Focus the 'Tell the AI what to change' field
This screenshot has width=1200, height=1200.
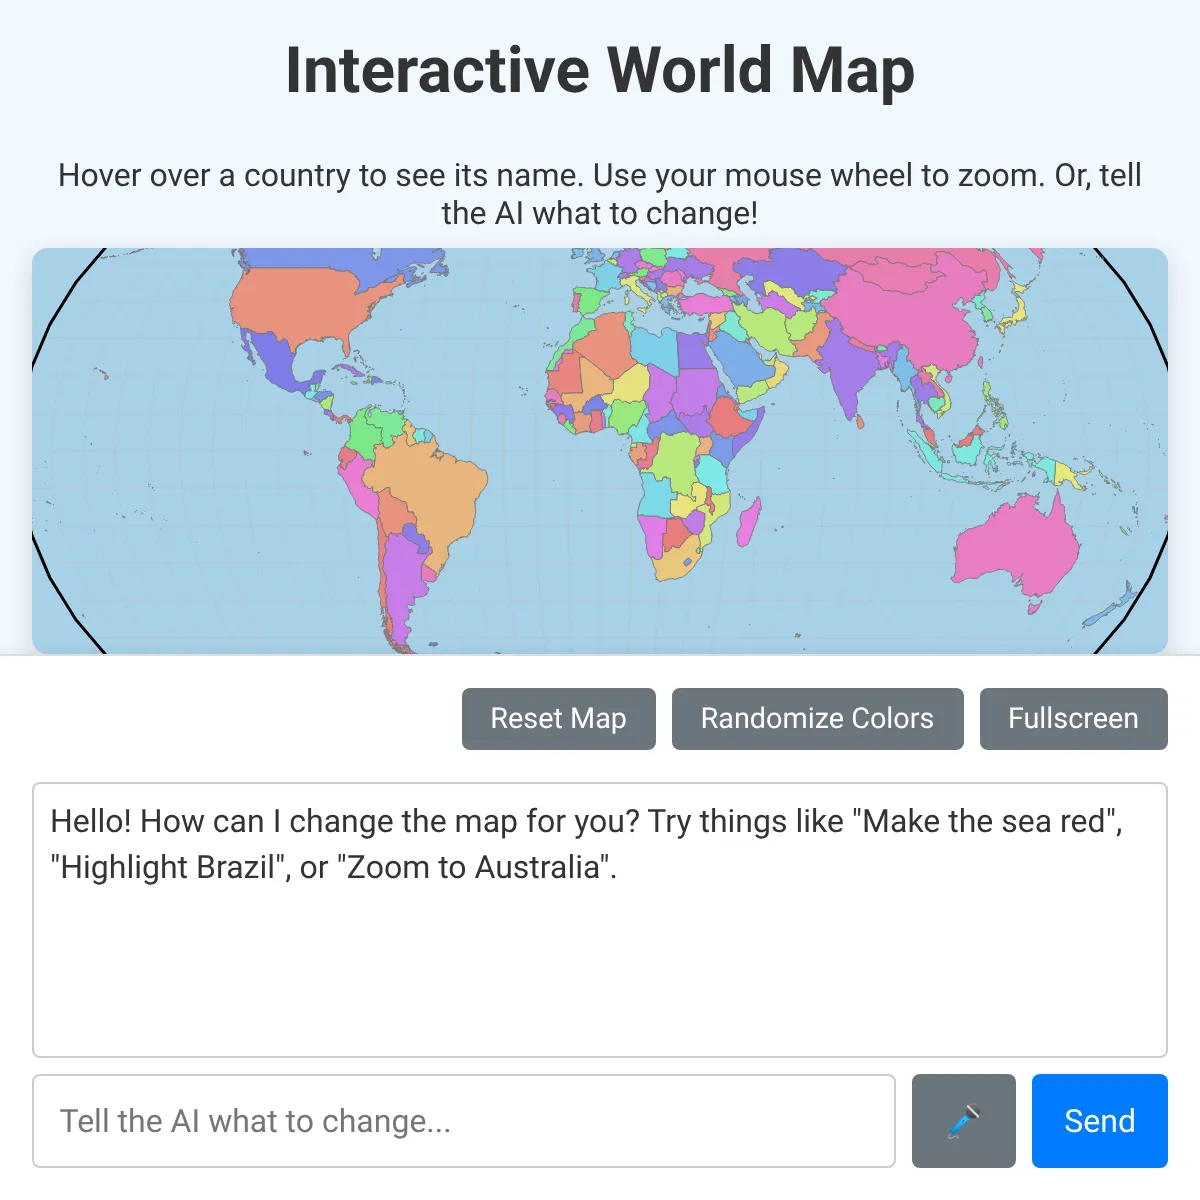click(x=463, y=1121)
